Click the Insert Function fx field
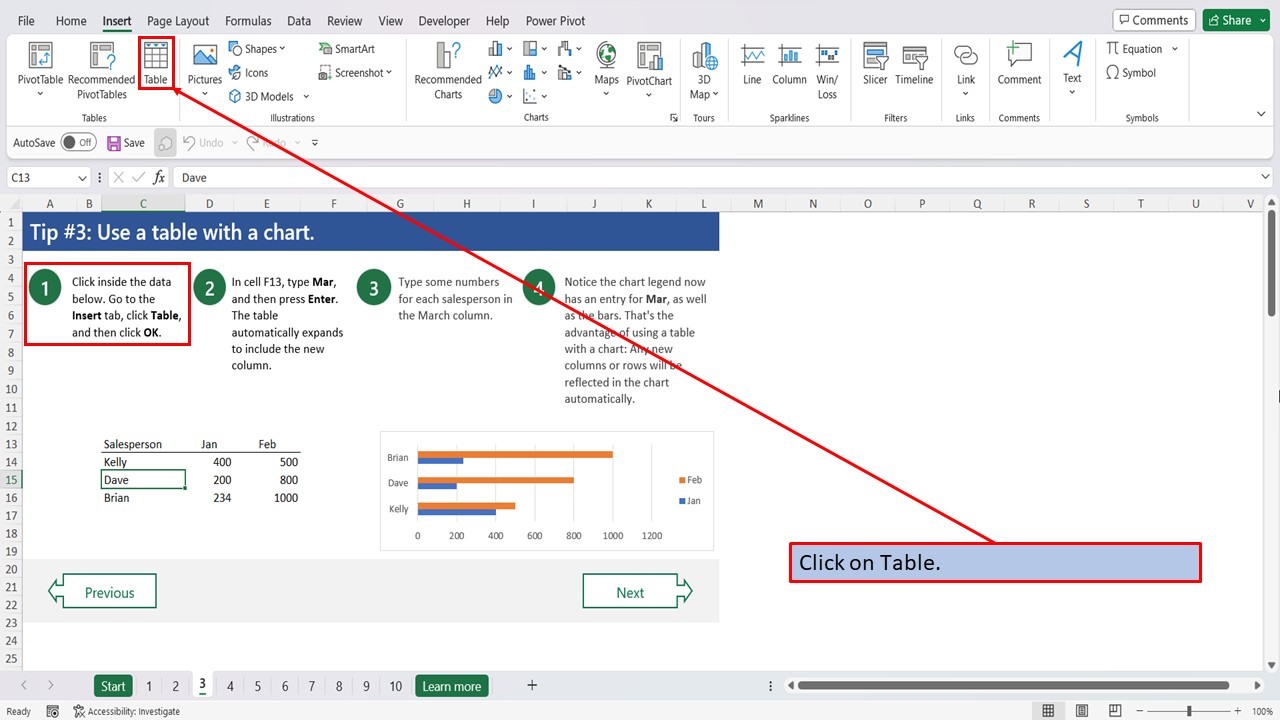 pos(159,177)
